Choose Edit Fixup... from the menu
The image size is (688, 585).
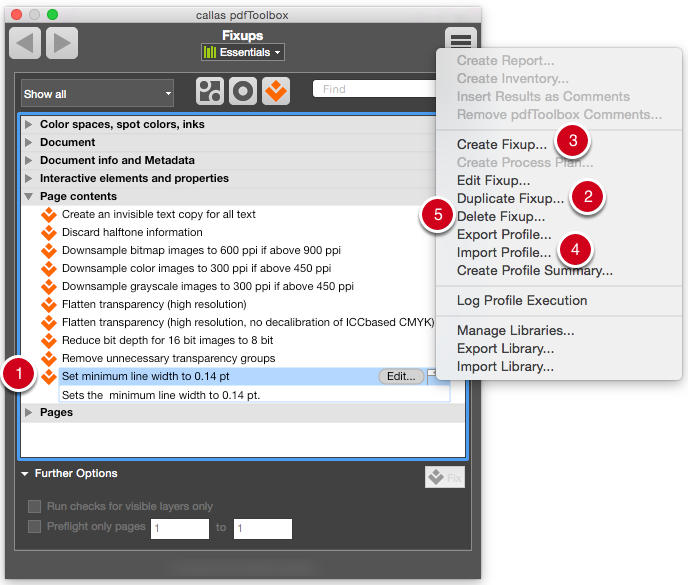(x=493, y=180)
